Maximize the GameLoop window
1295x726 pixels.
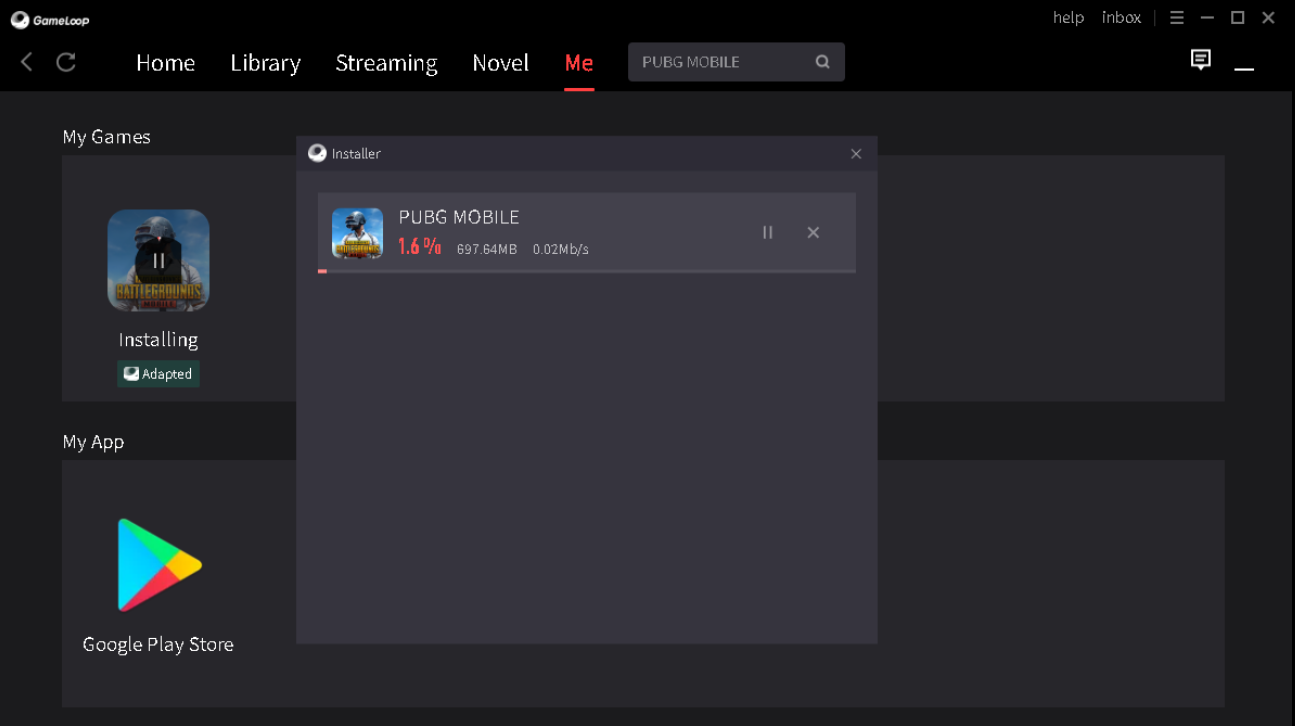point(1237,18)
